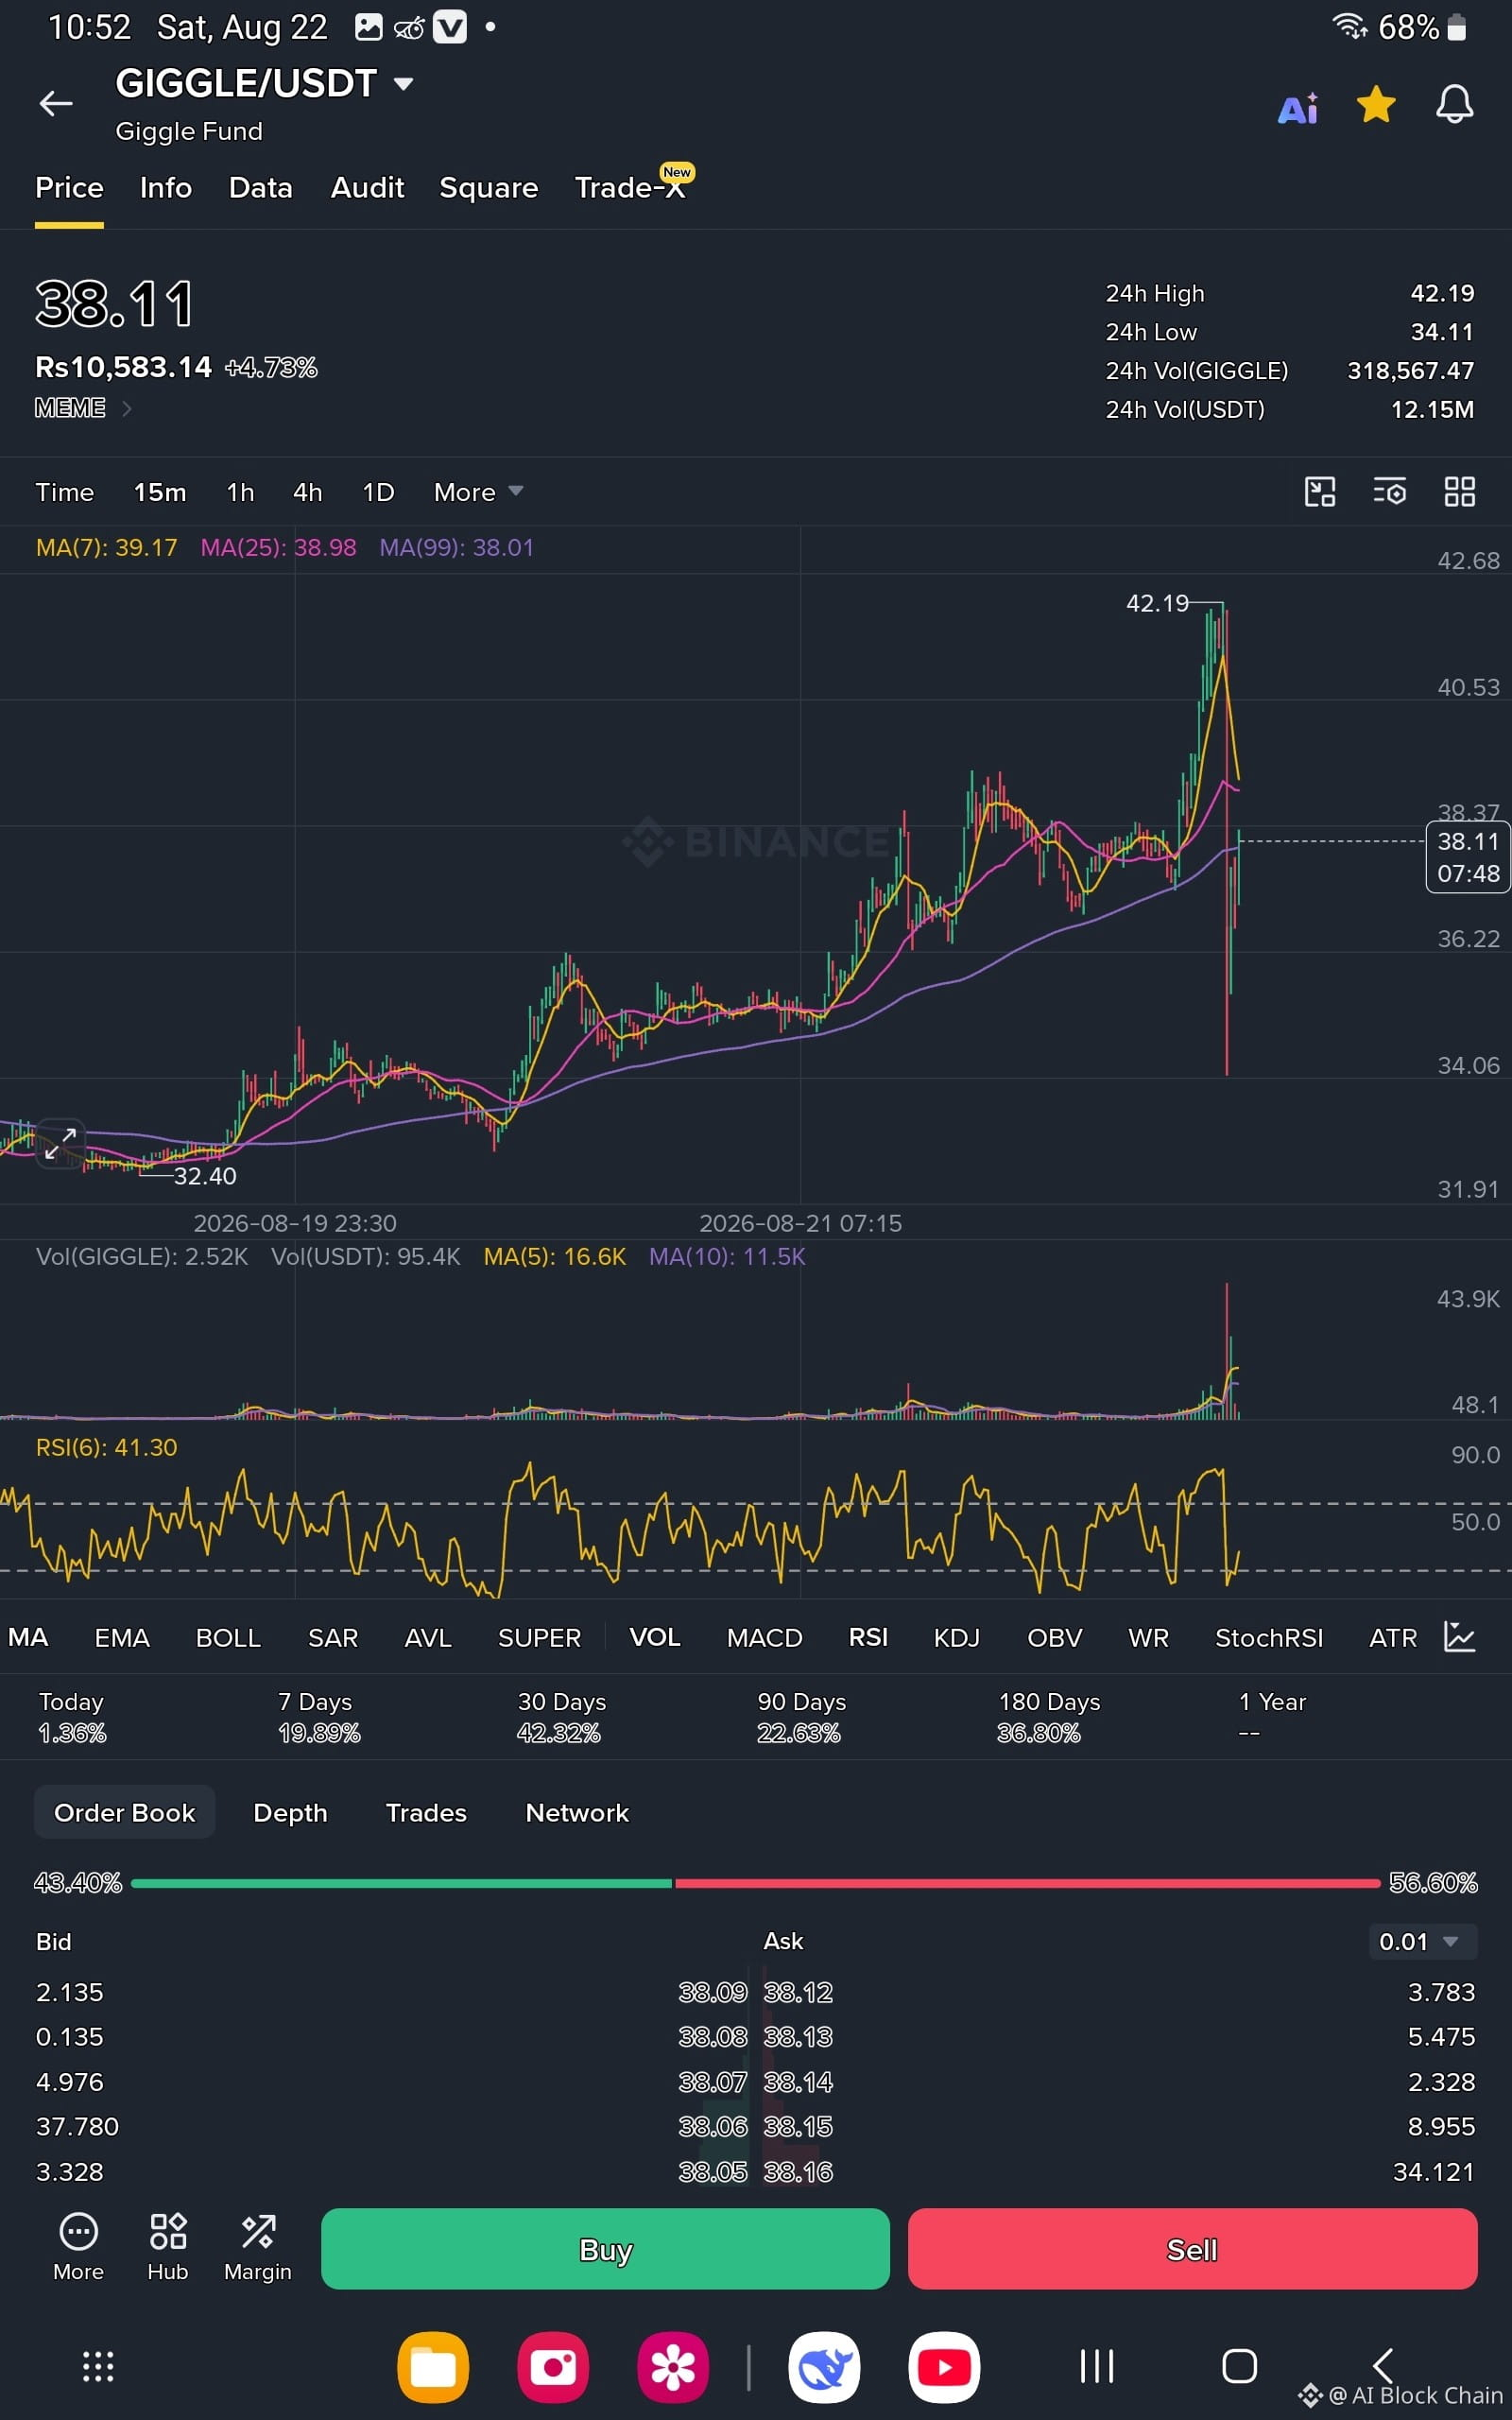The image size is (1512, 2420).
Task: Open price alerts bell icon
Action: coord(1454,104)
